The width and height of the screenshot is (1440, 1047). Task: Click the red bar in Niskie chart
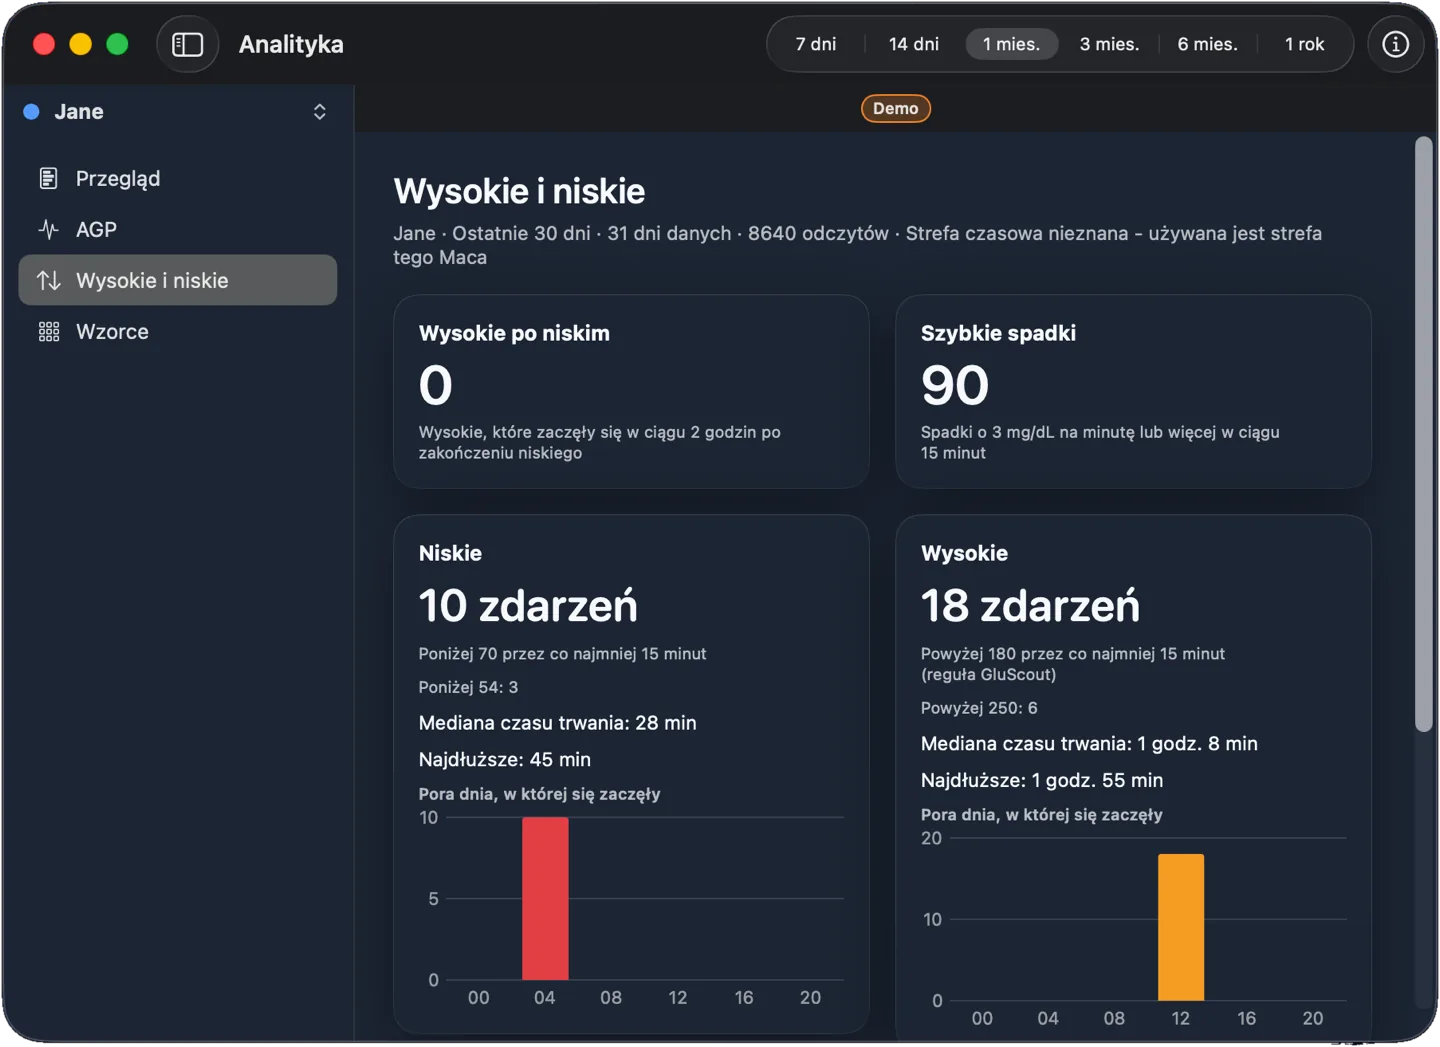(545, 898)
